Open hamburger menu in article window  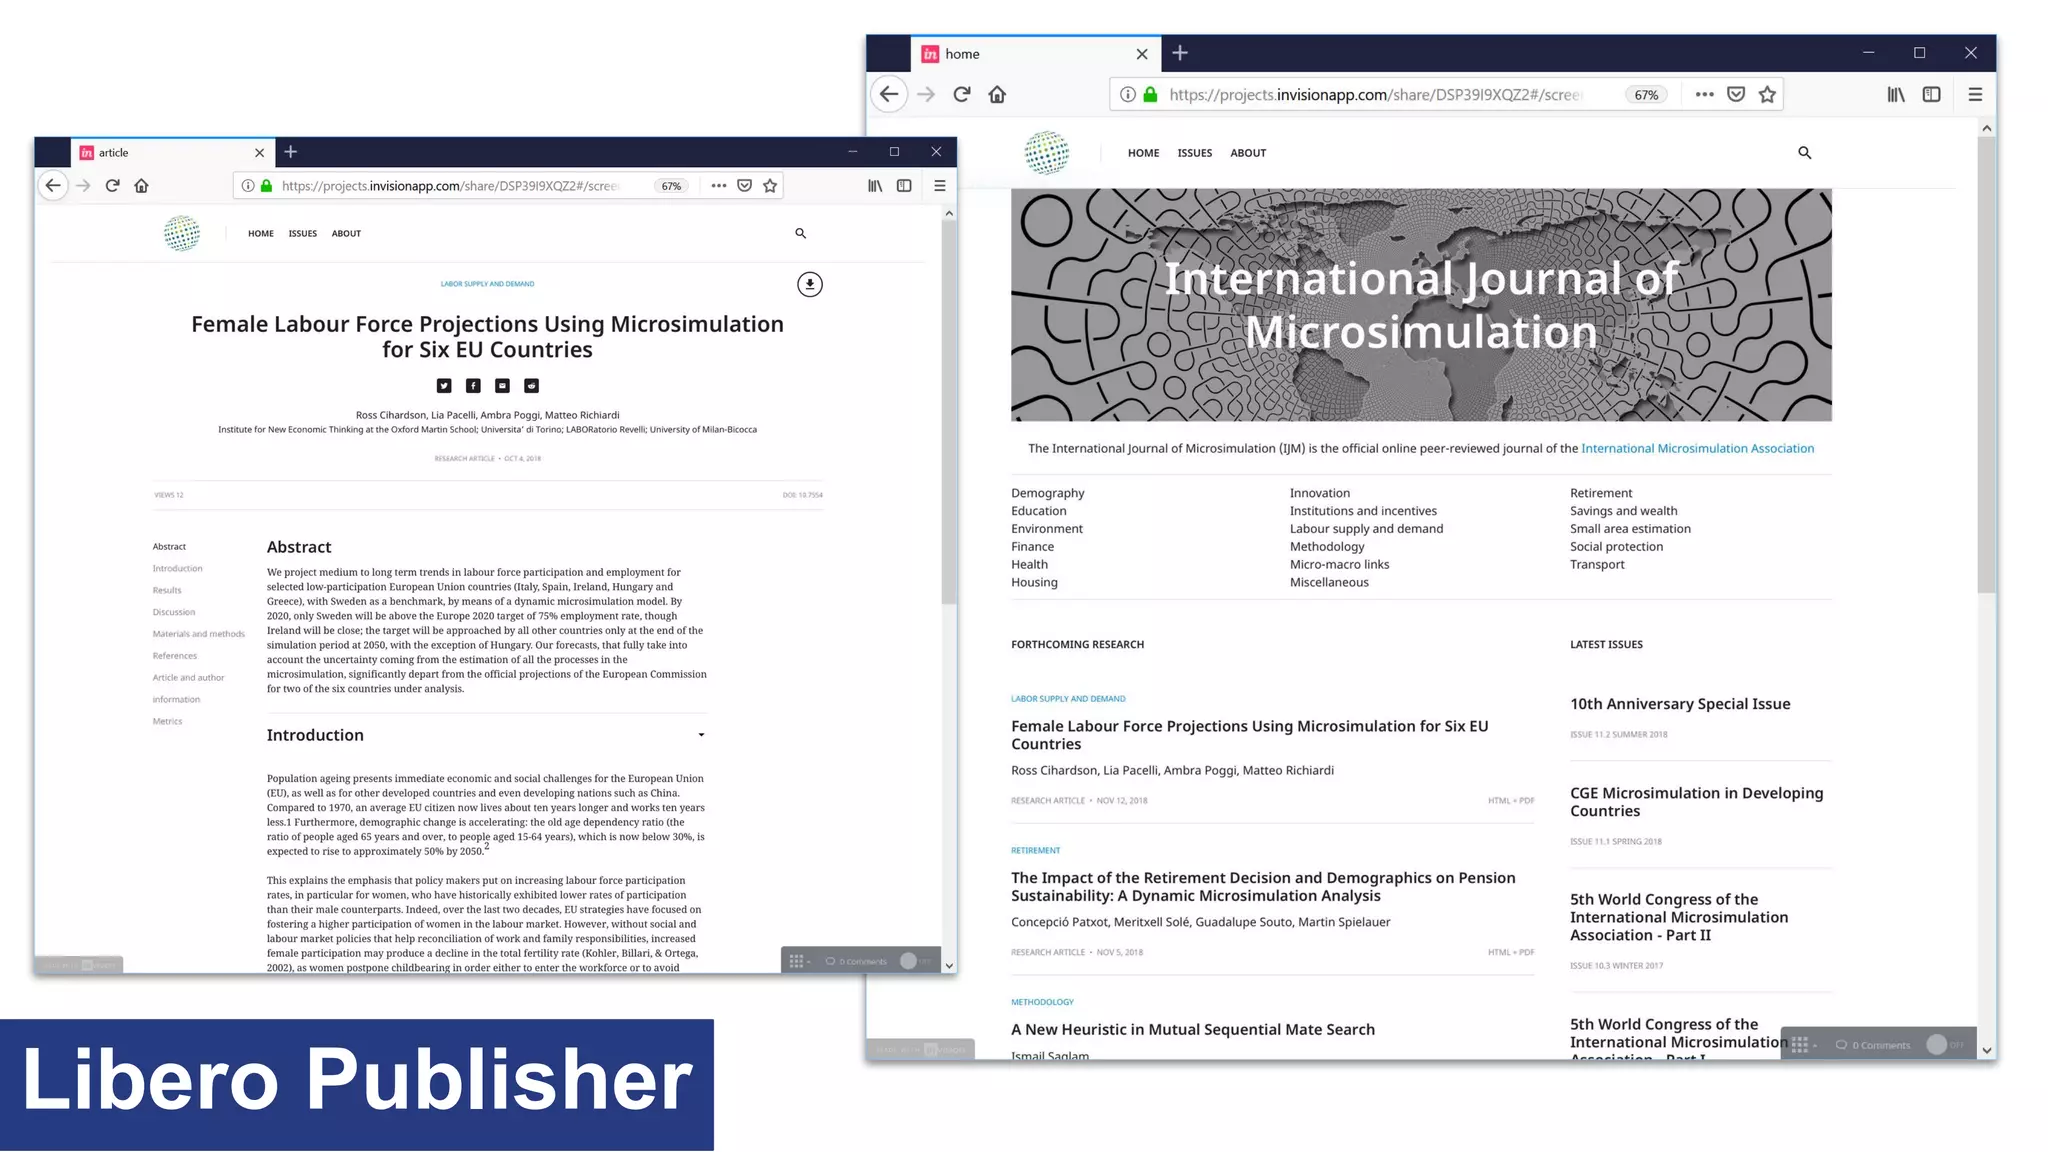[x=939, y=186]
